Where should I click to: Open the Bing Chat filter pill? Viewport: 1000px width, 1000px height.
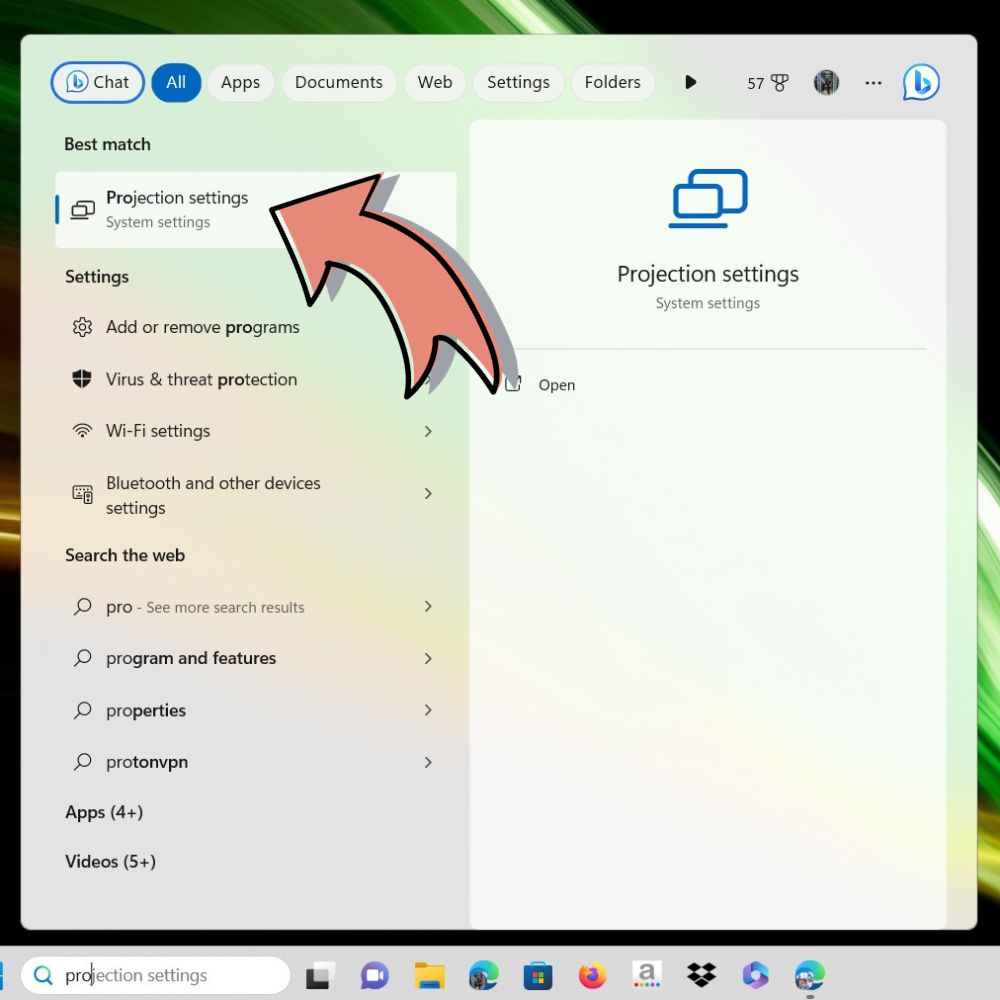(98, 82)
